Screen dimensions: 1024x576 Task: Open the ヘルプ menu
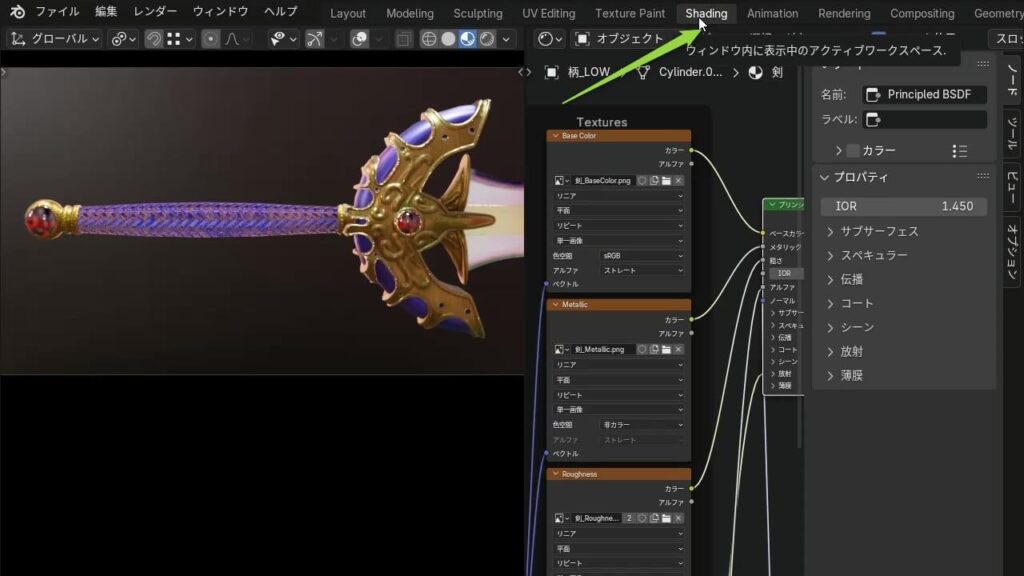click(x=281, y=12)
